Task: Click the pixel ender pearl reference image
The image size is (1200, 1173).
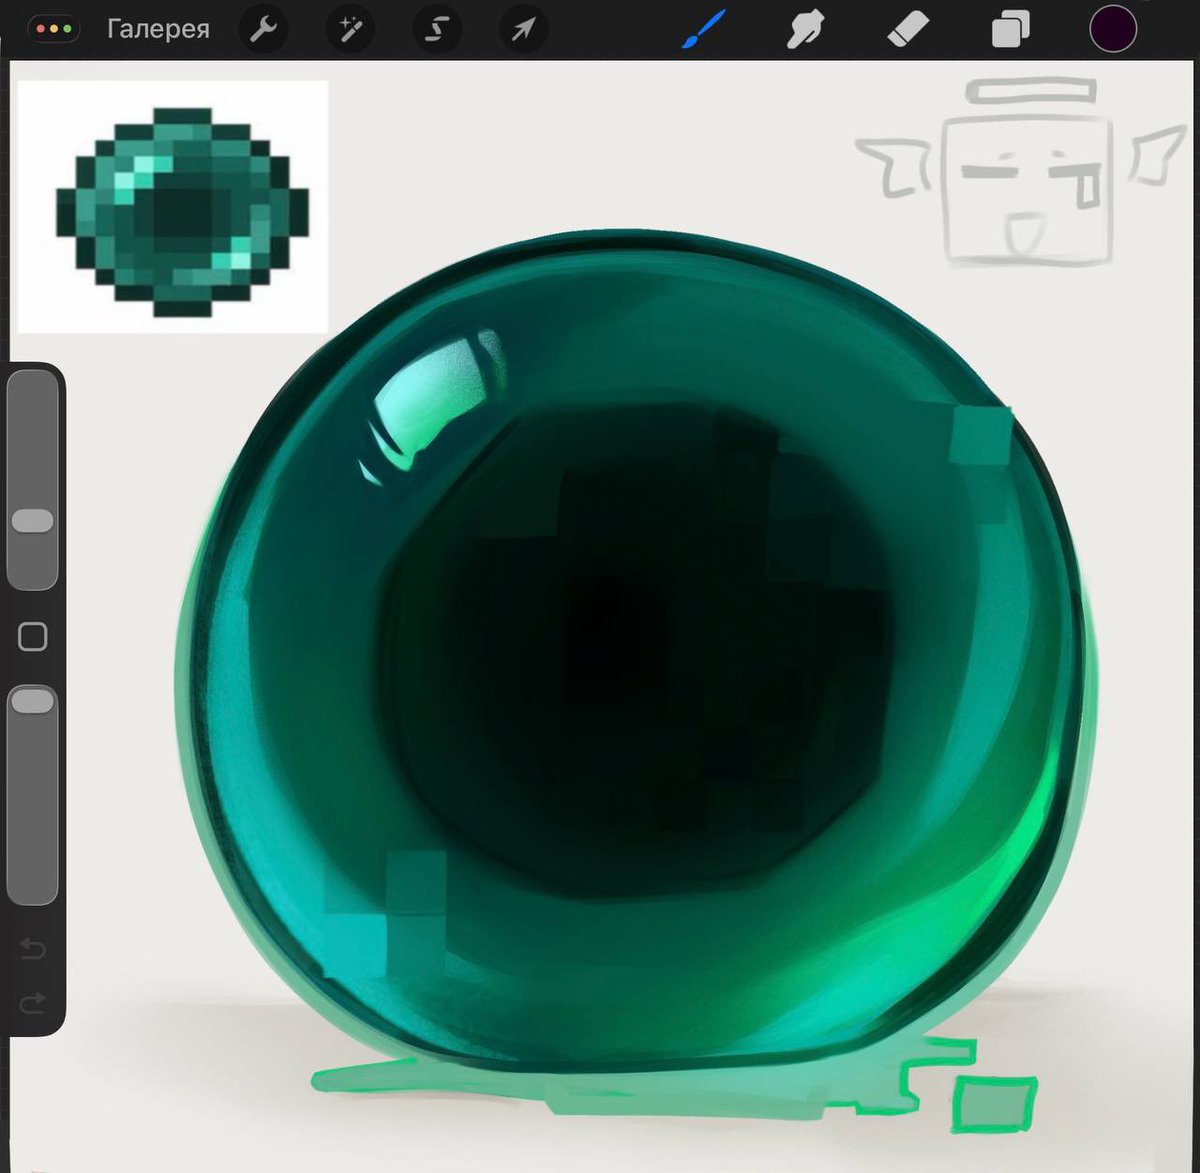Action: pyautogui.click(x=173, y=207)
